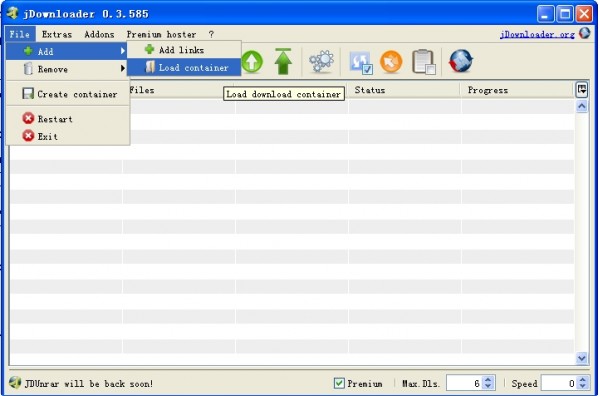This screenshot has height=396, width=600.
Task: Click the 'JDUnrar will be back soon!' text
Action: click(x=89, y=383)
